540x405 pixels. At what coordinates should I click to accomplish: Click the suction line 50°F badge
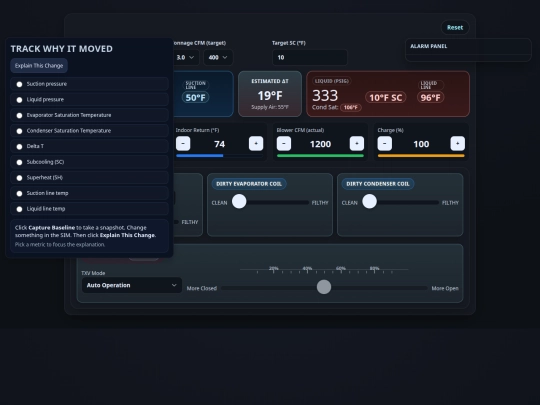(196, 97)
